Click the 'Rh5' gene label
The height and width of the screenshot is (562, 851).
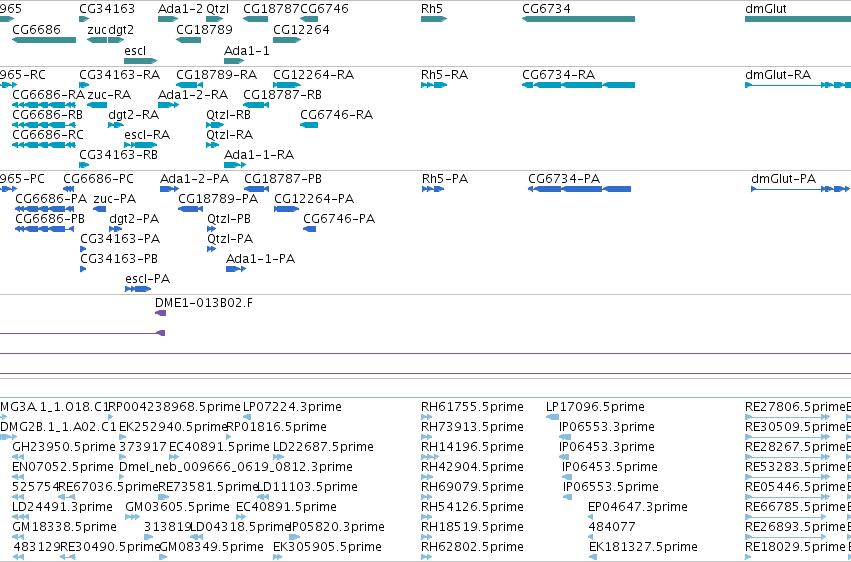(x=432, y=9)
